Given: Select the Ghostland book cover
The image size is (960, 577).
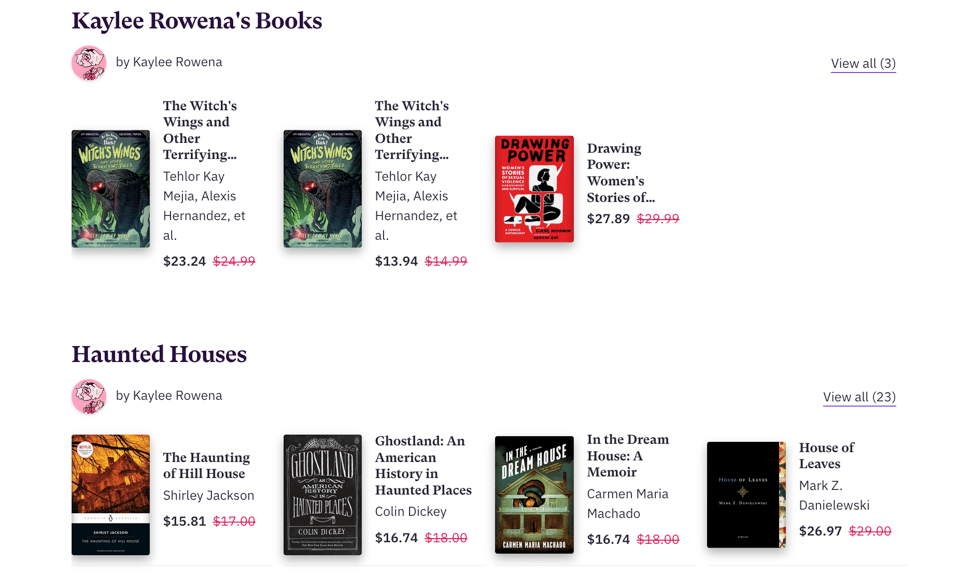Looking at the screenshot, I should (x=322, y=495).
